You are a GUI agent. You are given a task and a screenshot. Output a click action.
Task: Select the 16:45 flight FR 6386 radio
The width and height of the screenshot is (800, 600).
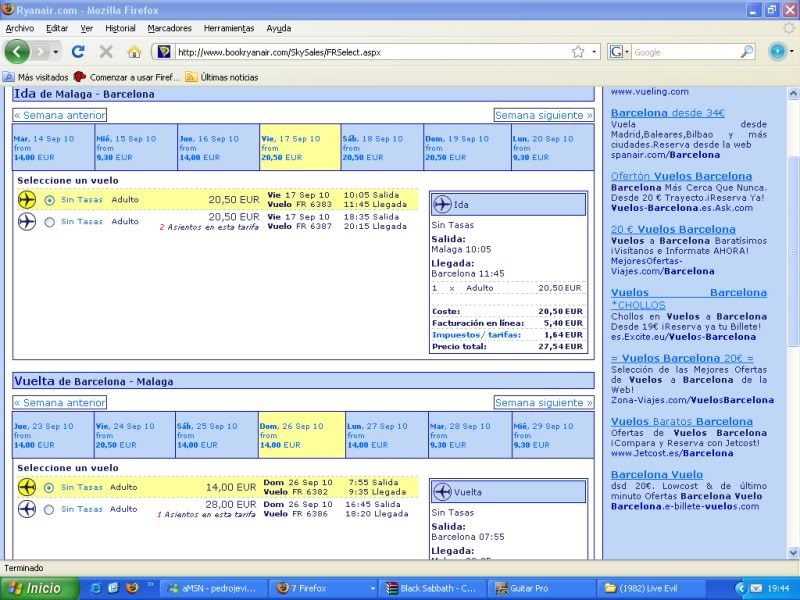(x=49, y=510)
